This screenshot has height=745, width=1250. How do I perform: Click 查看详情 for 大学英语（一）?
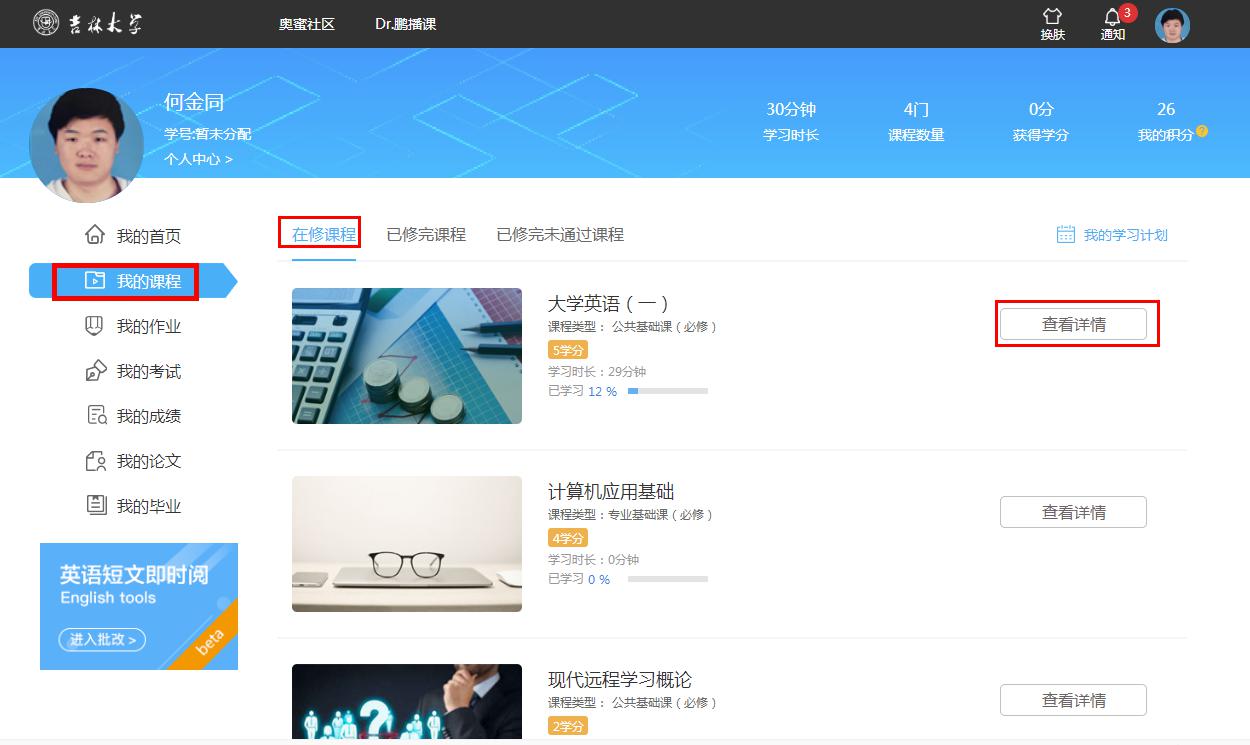tap(1073, 324)
